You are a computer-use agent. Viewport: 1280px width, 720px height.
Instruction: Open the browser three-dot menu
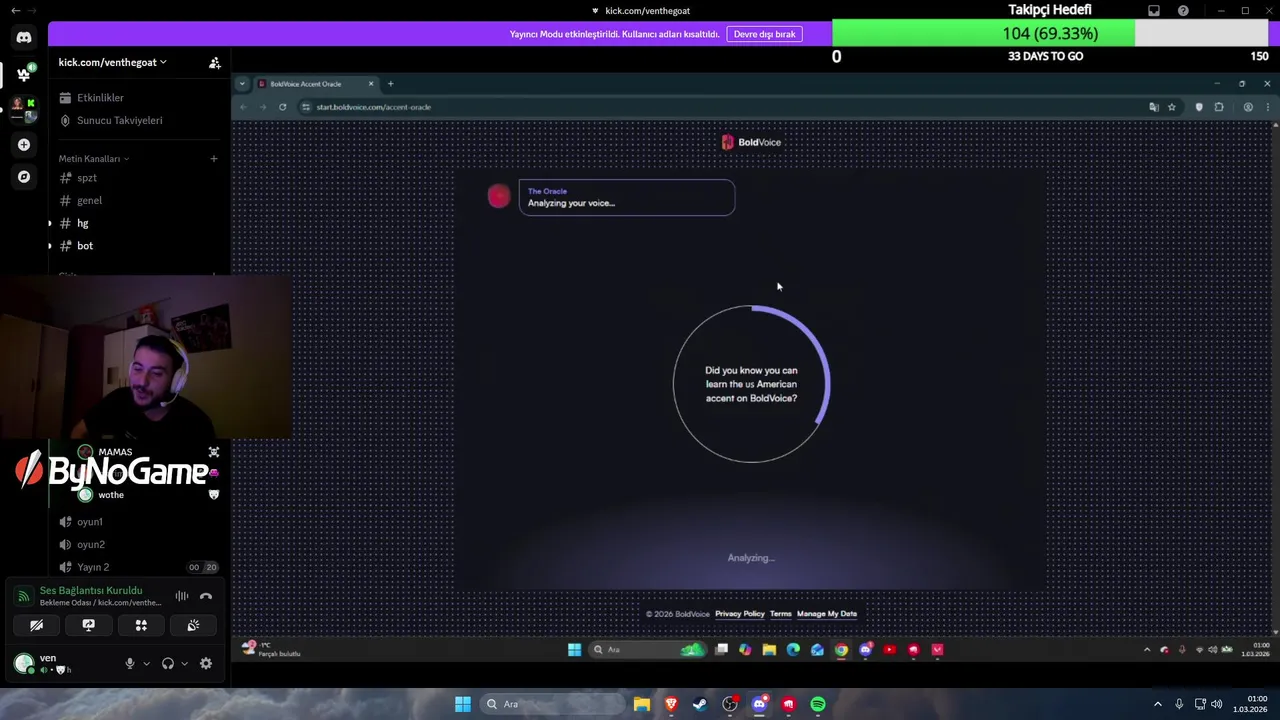[x=1267, y=107]
